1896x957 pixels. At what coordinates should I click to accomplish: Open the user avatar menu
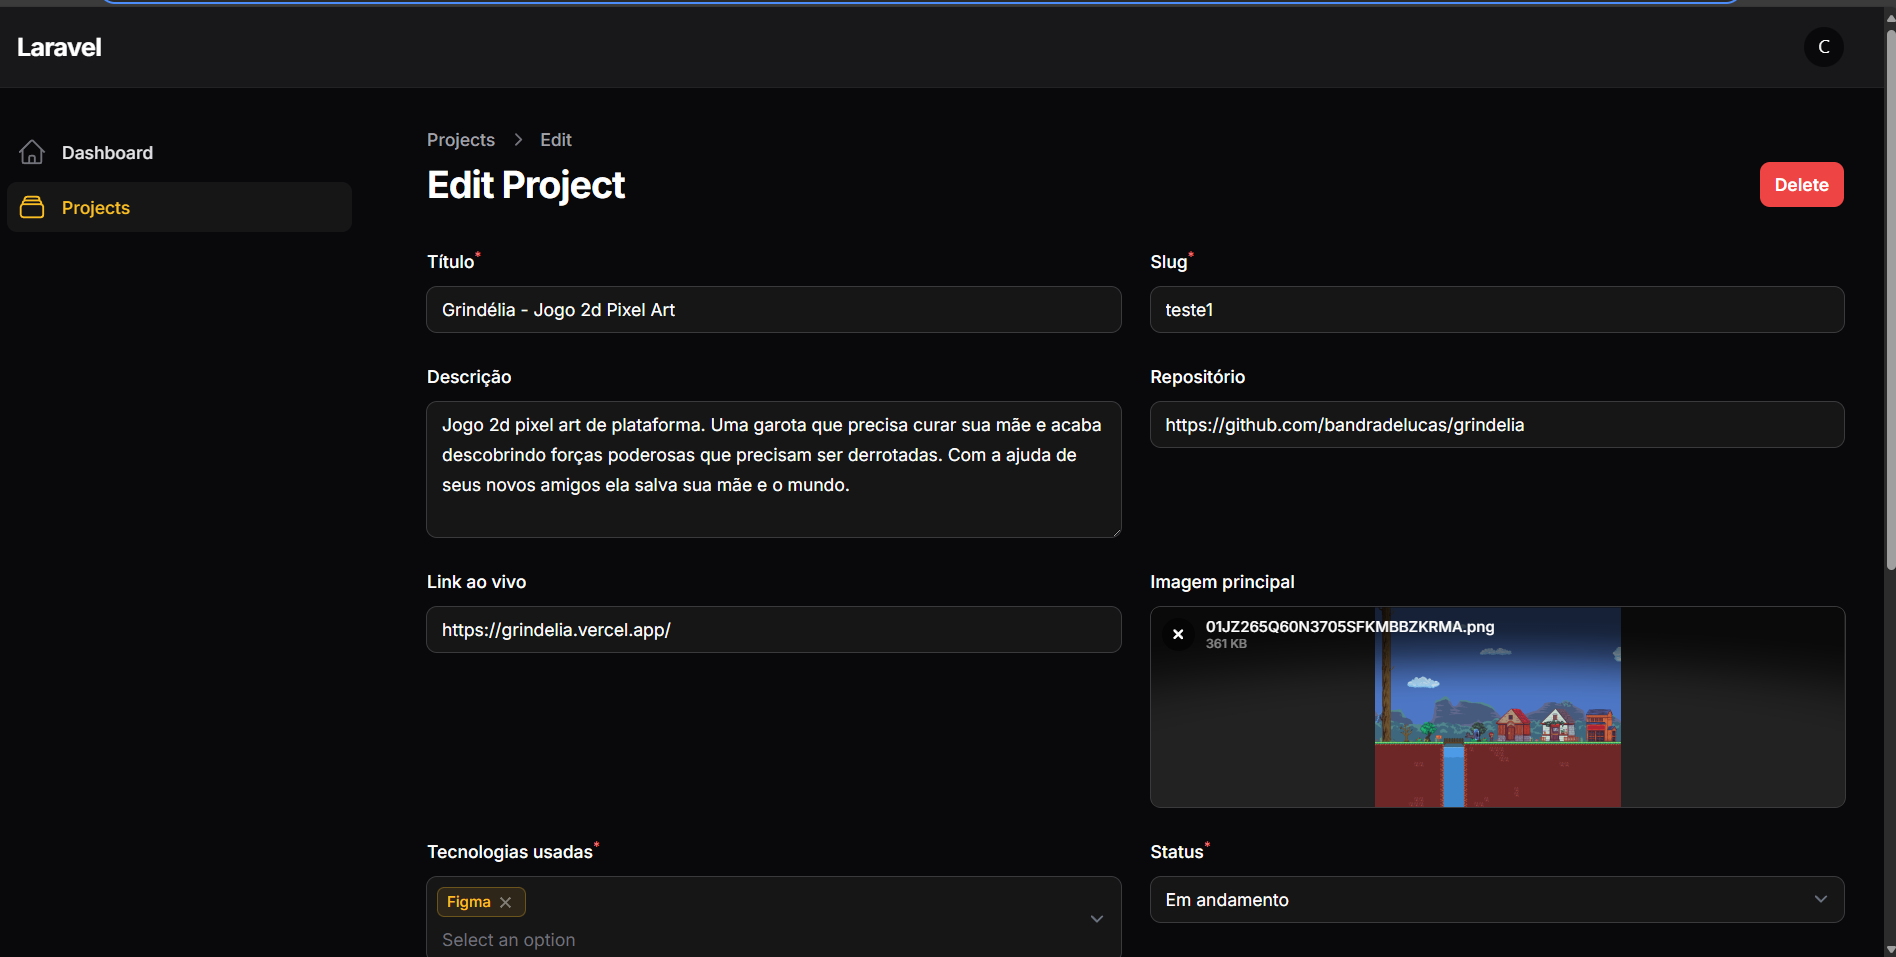pos(1823,47)
